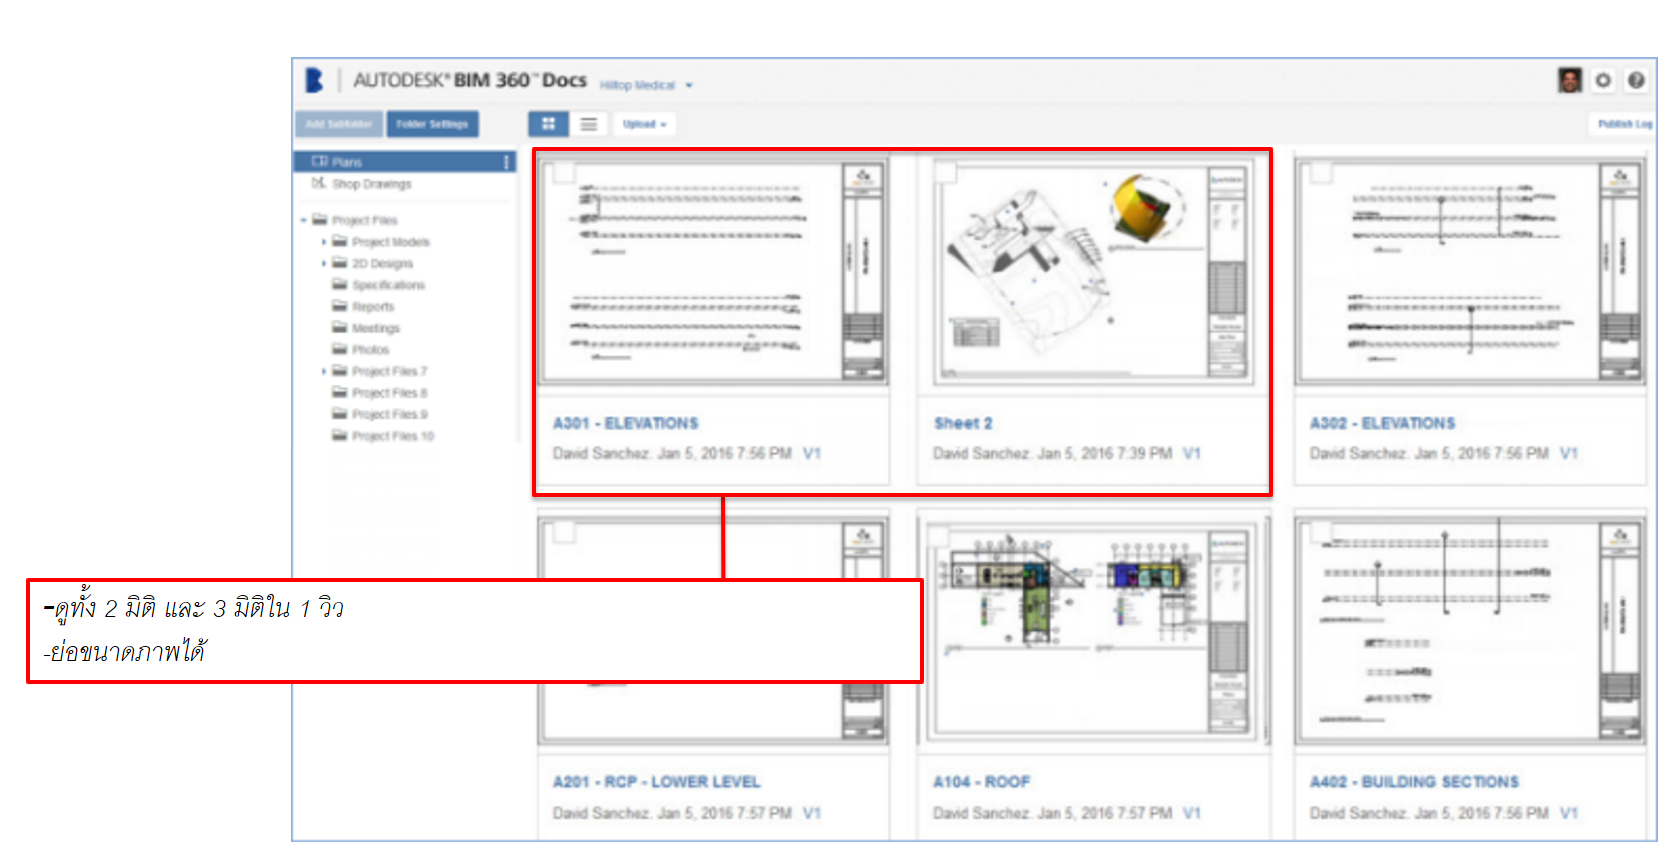
Task: Open the Publish Log
Action: [1624, 124]
